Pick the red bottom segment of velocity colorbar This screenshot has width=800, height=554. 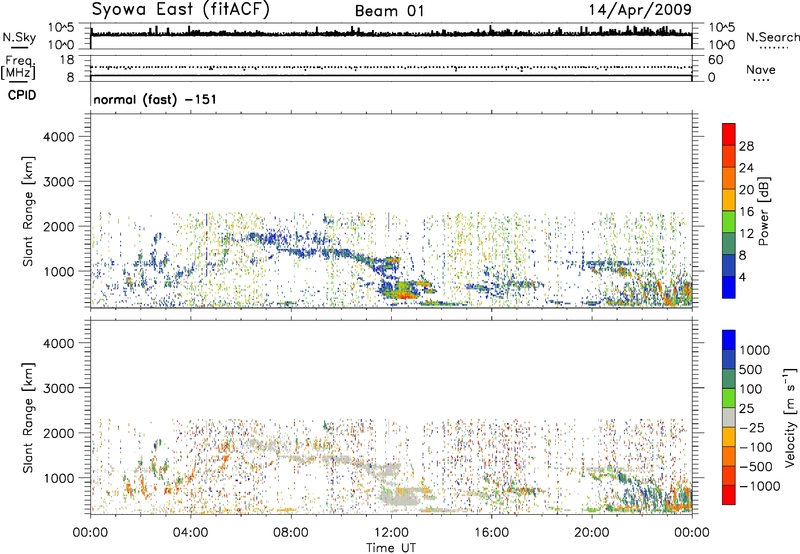point(729,495)
